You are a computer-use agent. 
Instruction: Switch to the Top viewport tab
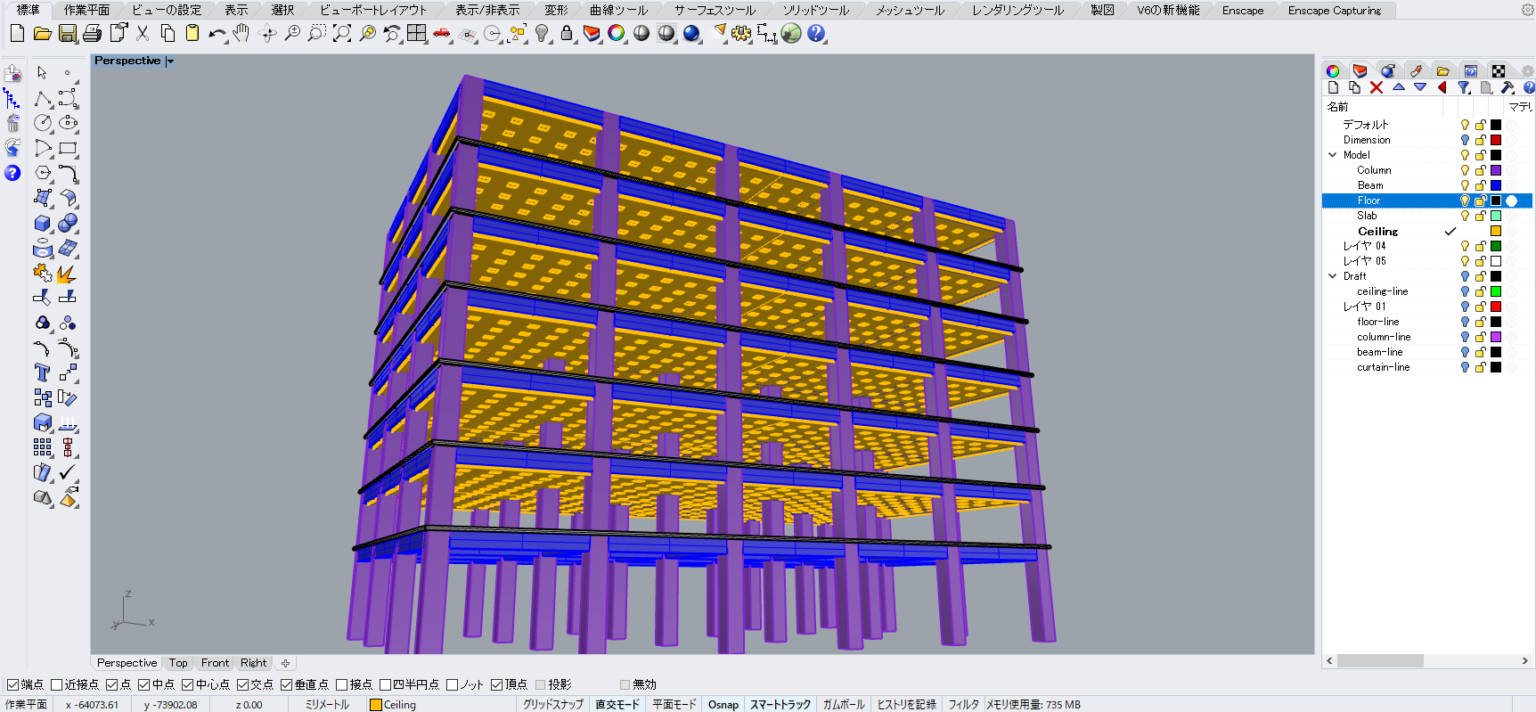(178, 663)
